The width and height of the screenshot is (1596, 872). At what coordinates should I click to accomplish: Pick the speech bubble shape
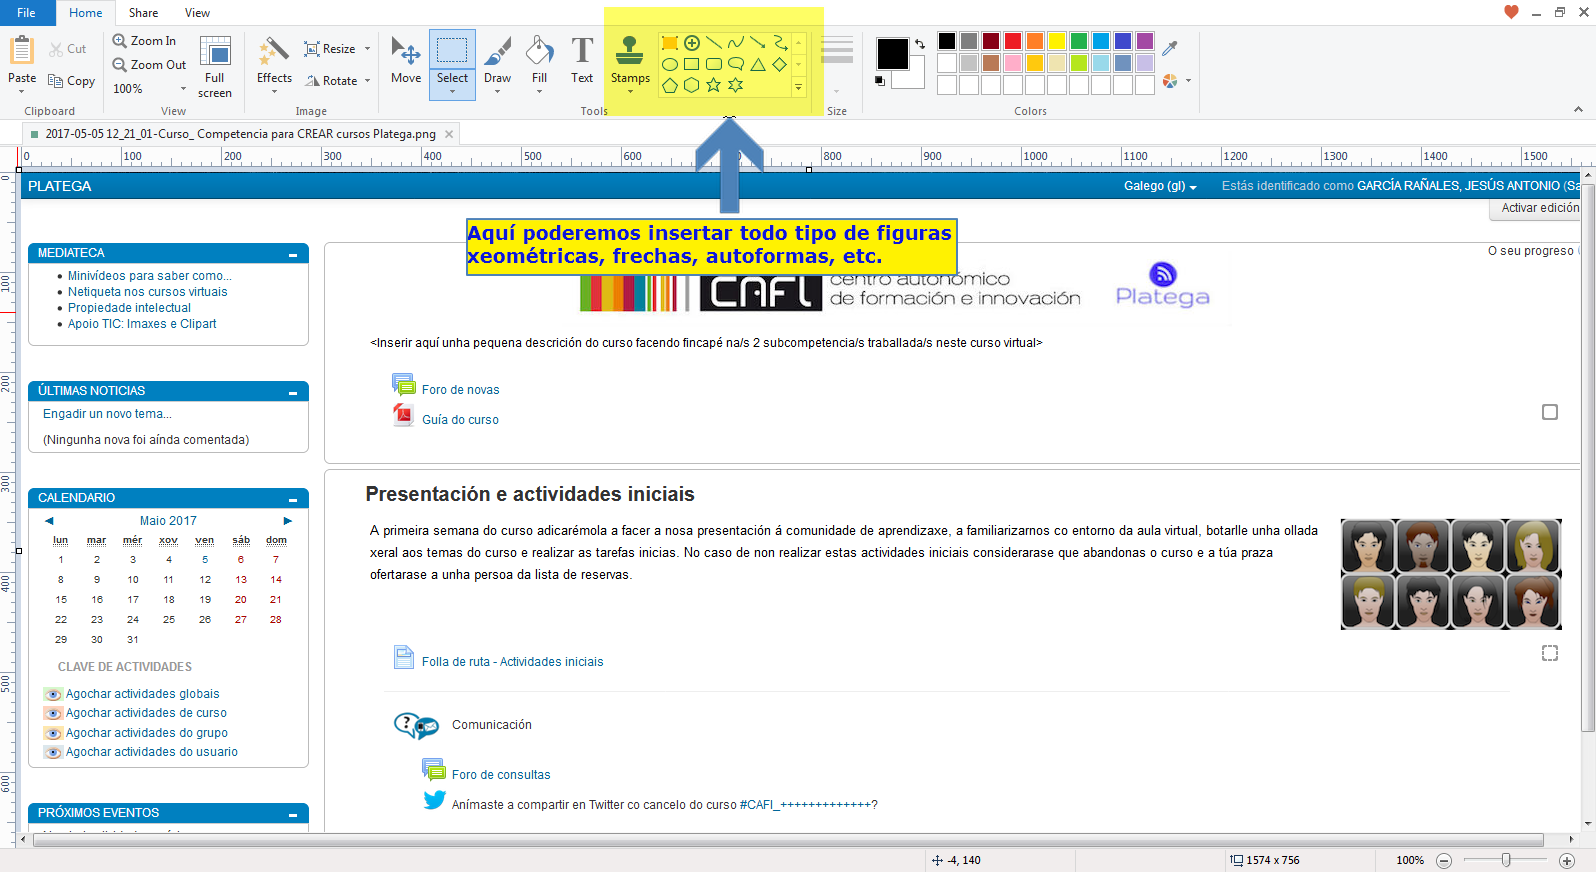tap(736, 64)
